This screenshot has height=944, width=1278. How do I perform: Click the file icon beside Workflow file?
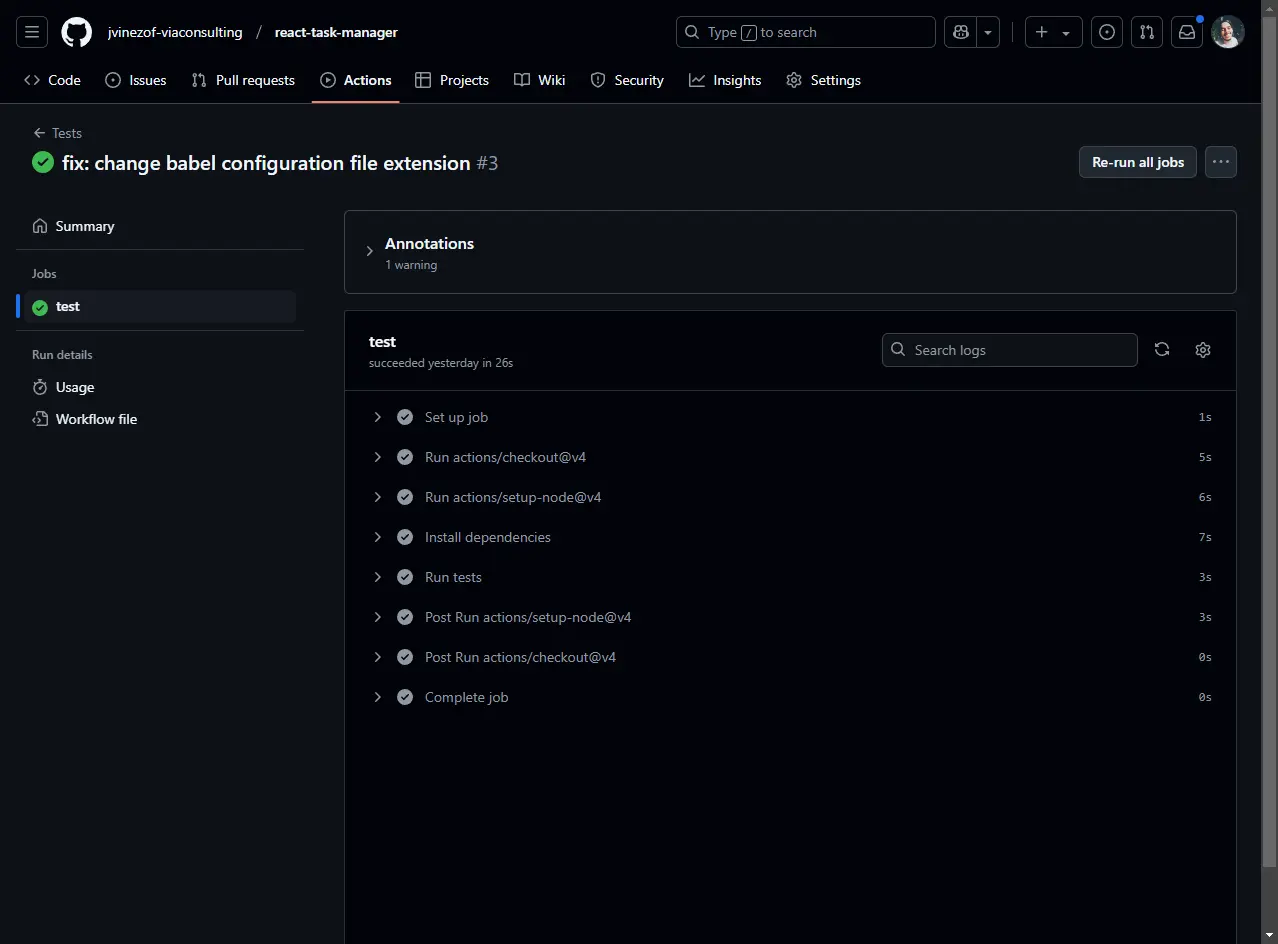pyautogui.click(x=40, y=419)
